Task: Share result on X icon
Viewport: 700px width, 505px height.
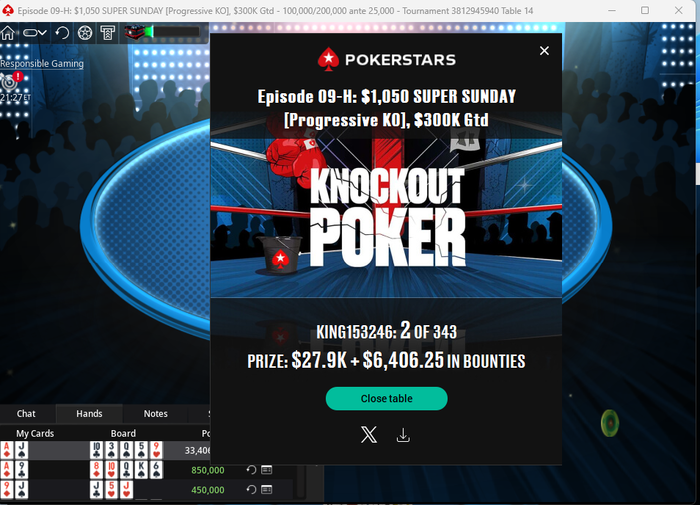Action: (x=369, y=434)
